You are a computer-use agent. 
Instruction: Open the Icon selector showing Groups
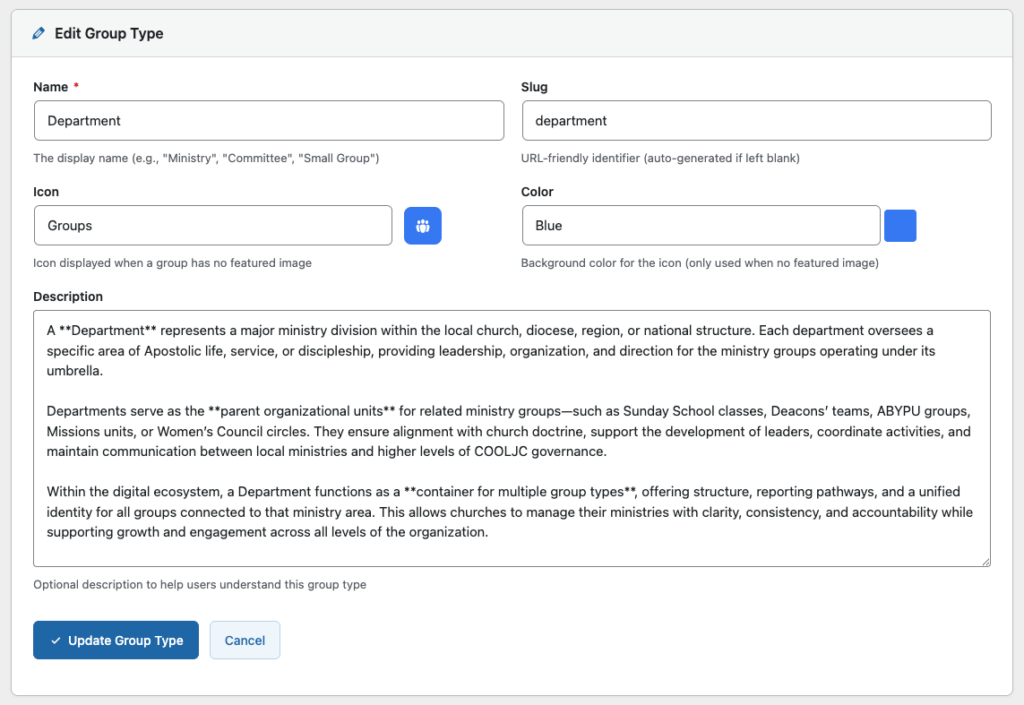(x=212, y=226)
